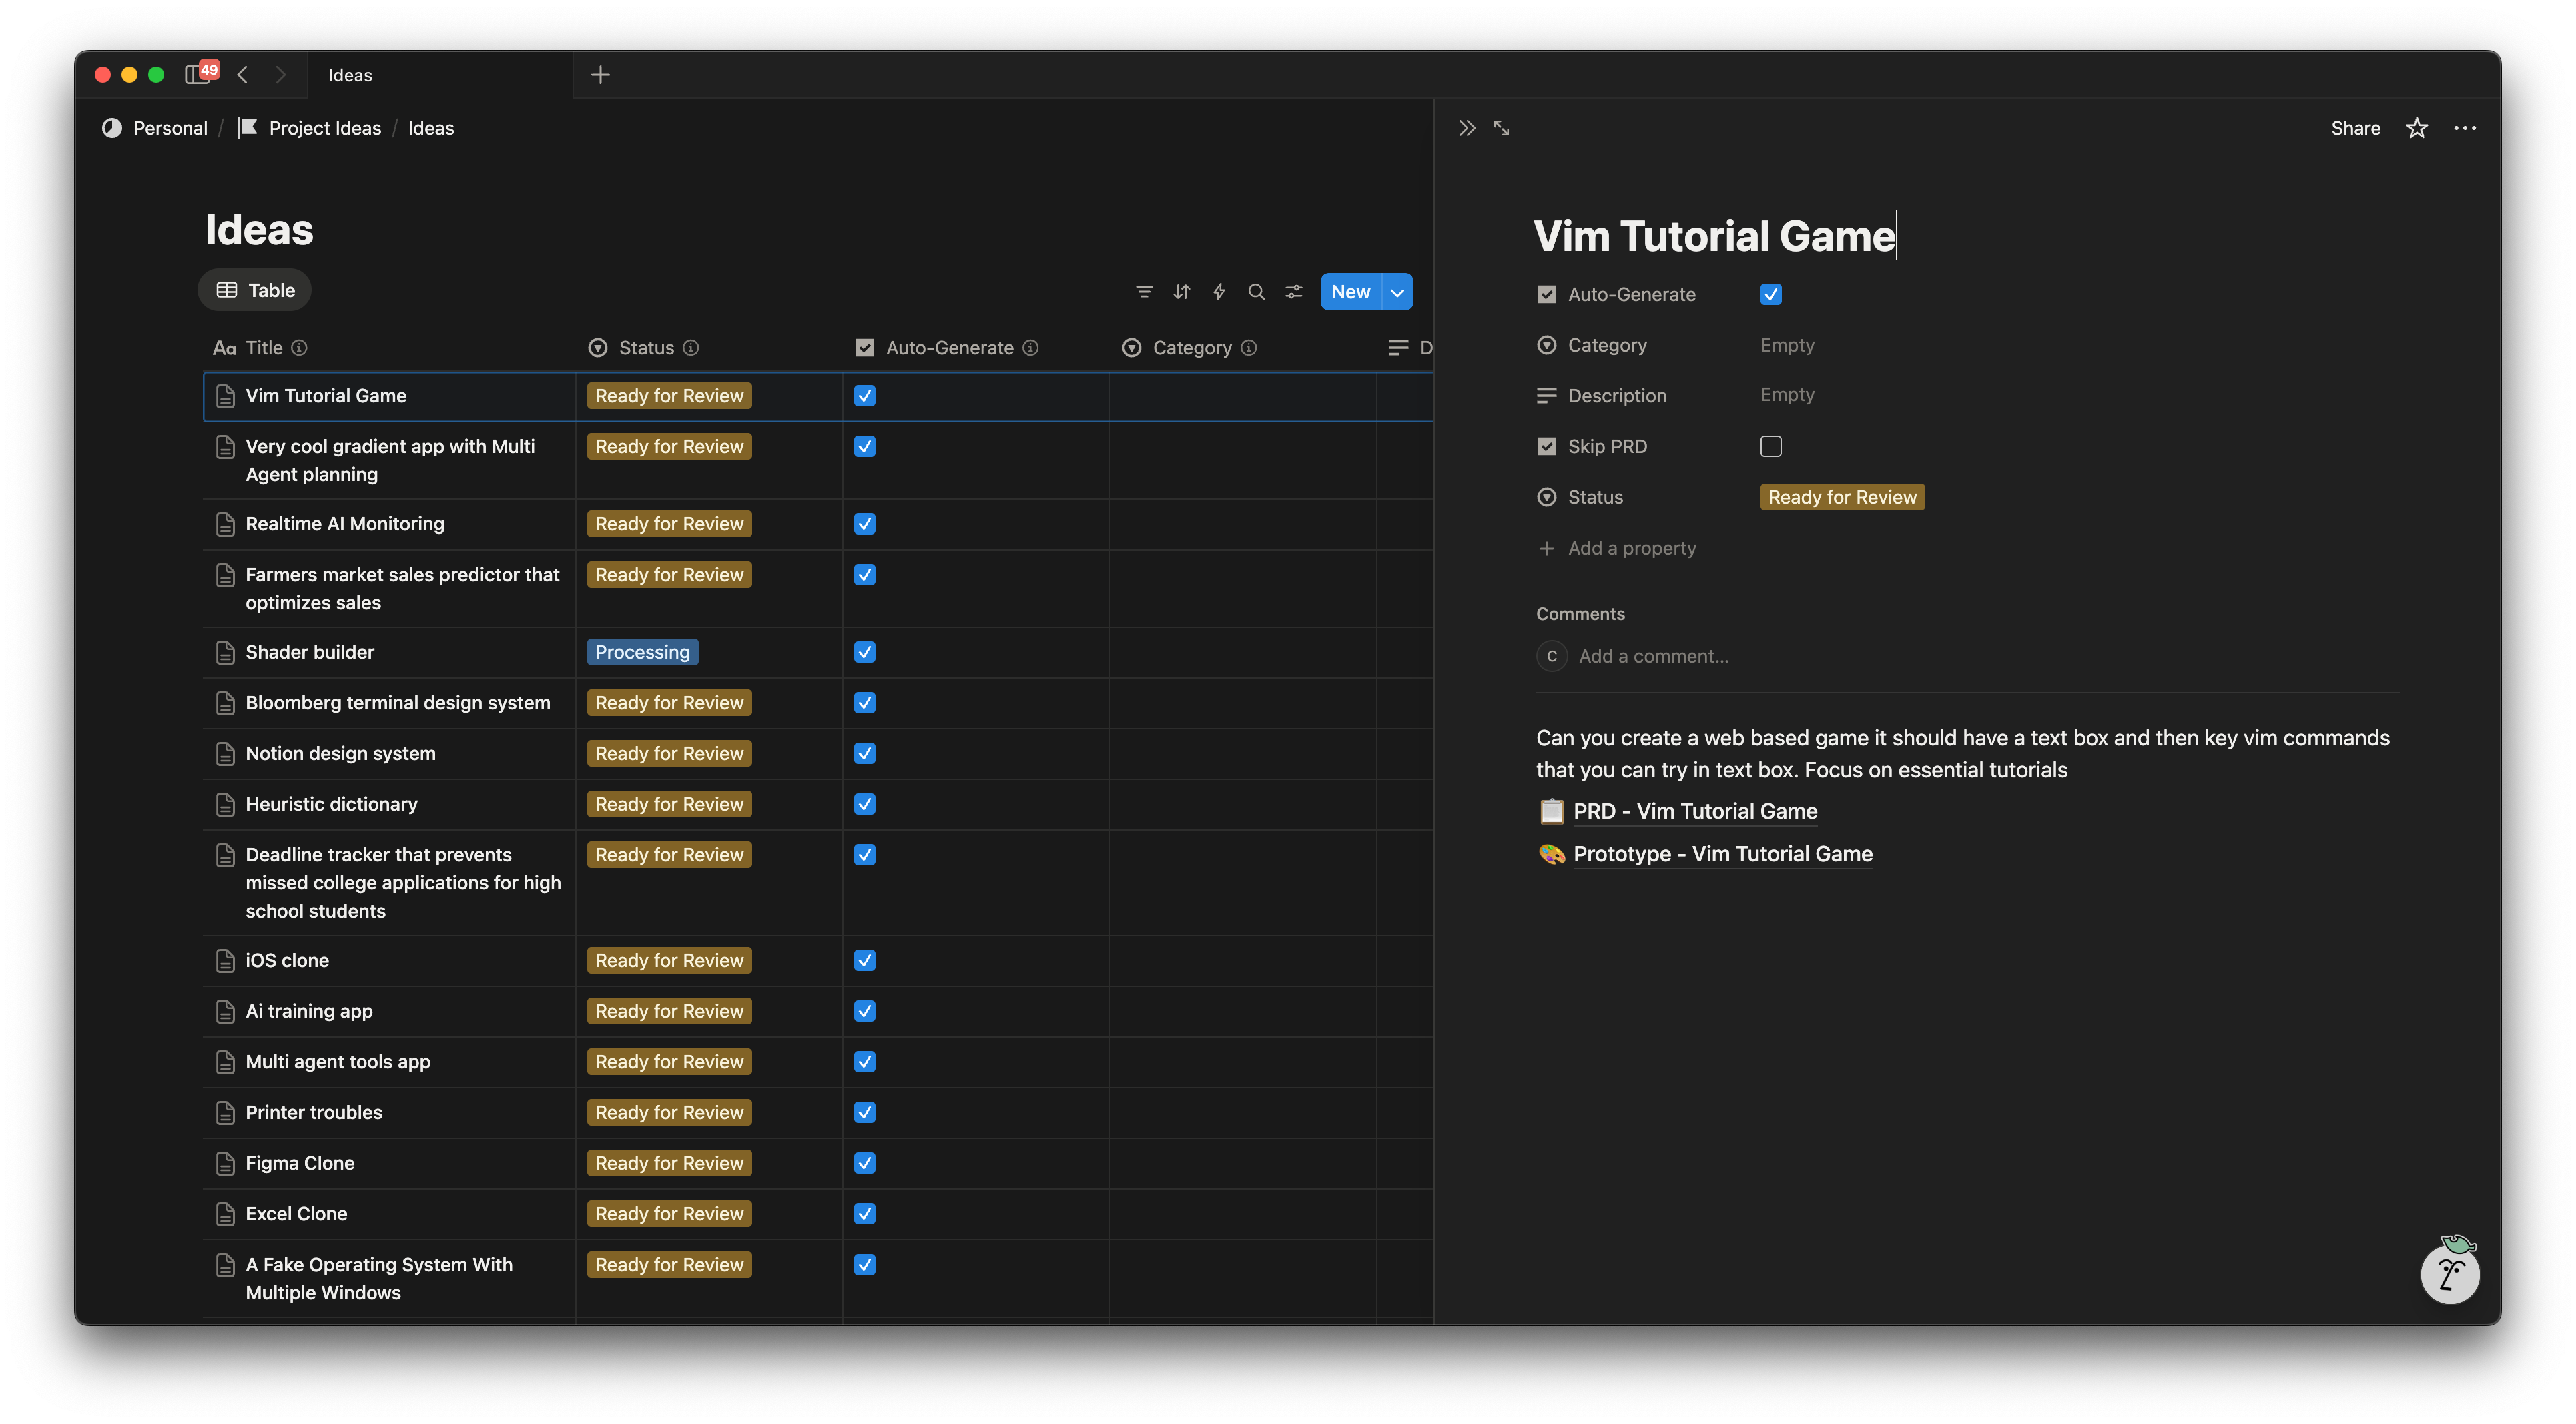Toggle the Skip PRD checkbox
The width and height of the screenshot is (2576, 1424).
(x=1771, y=446)
